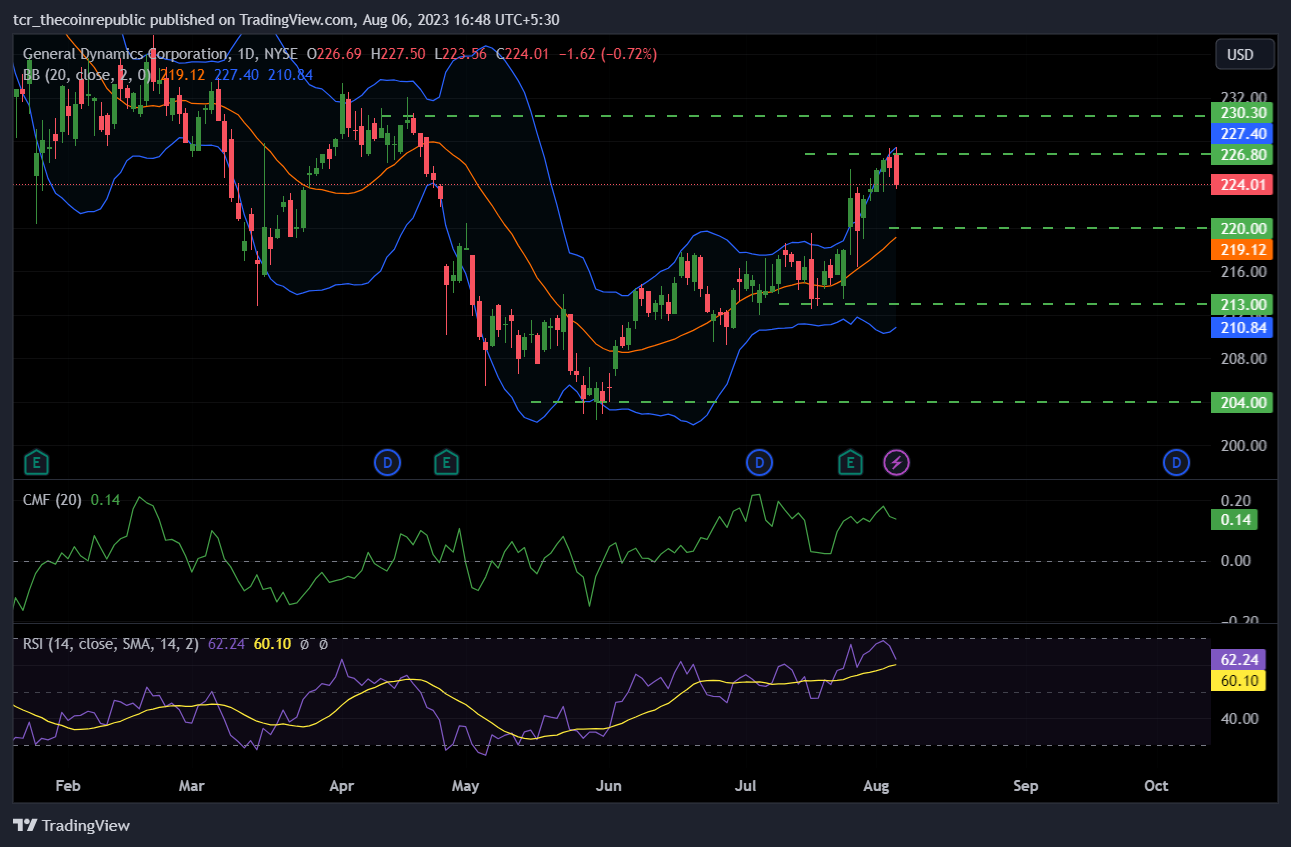Click the 208.00 price scale value

click(x=1246, y=358)
